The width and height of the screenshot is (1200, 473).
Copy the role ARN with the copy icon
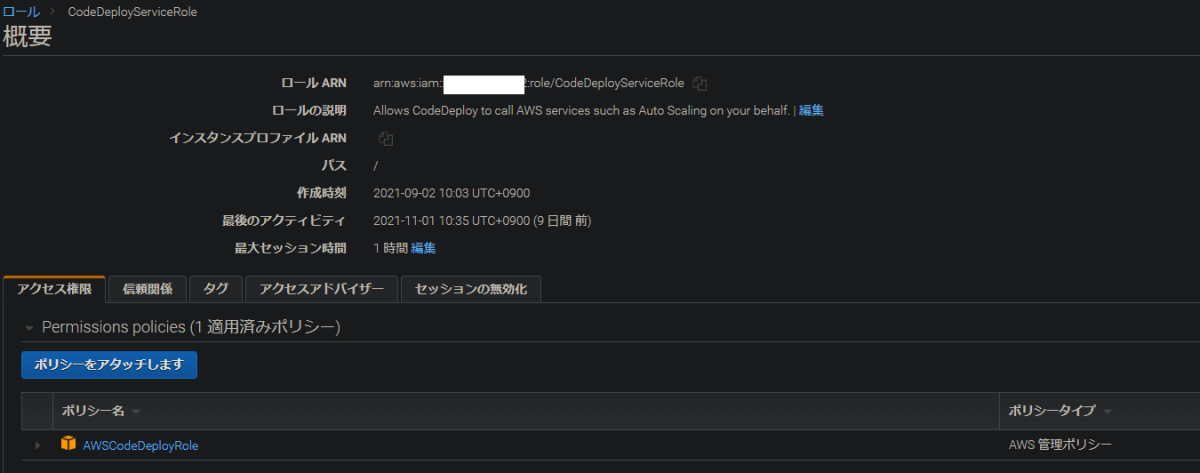pos(700,84)
